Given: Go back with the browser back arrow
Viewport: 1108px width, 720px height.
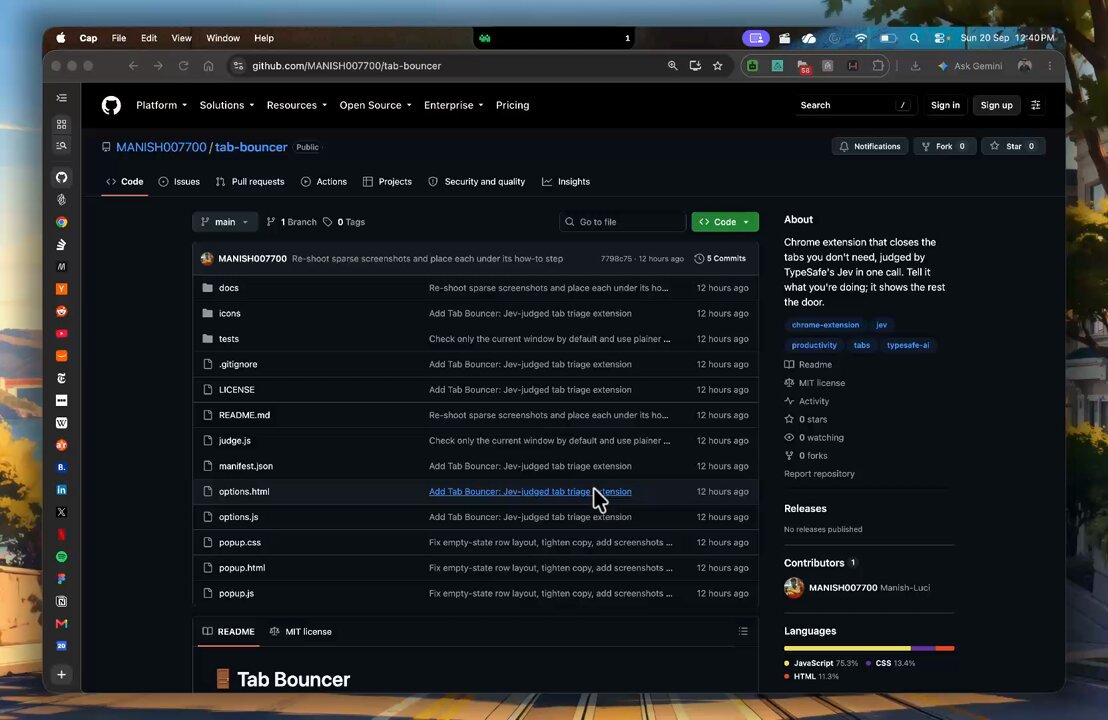Looking at the screenshot, I should coord(134,66).
